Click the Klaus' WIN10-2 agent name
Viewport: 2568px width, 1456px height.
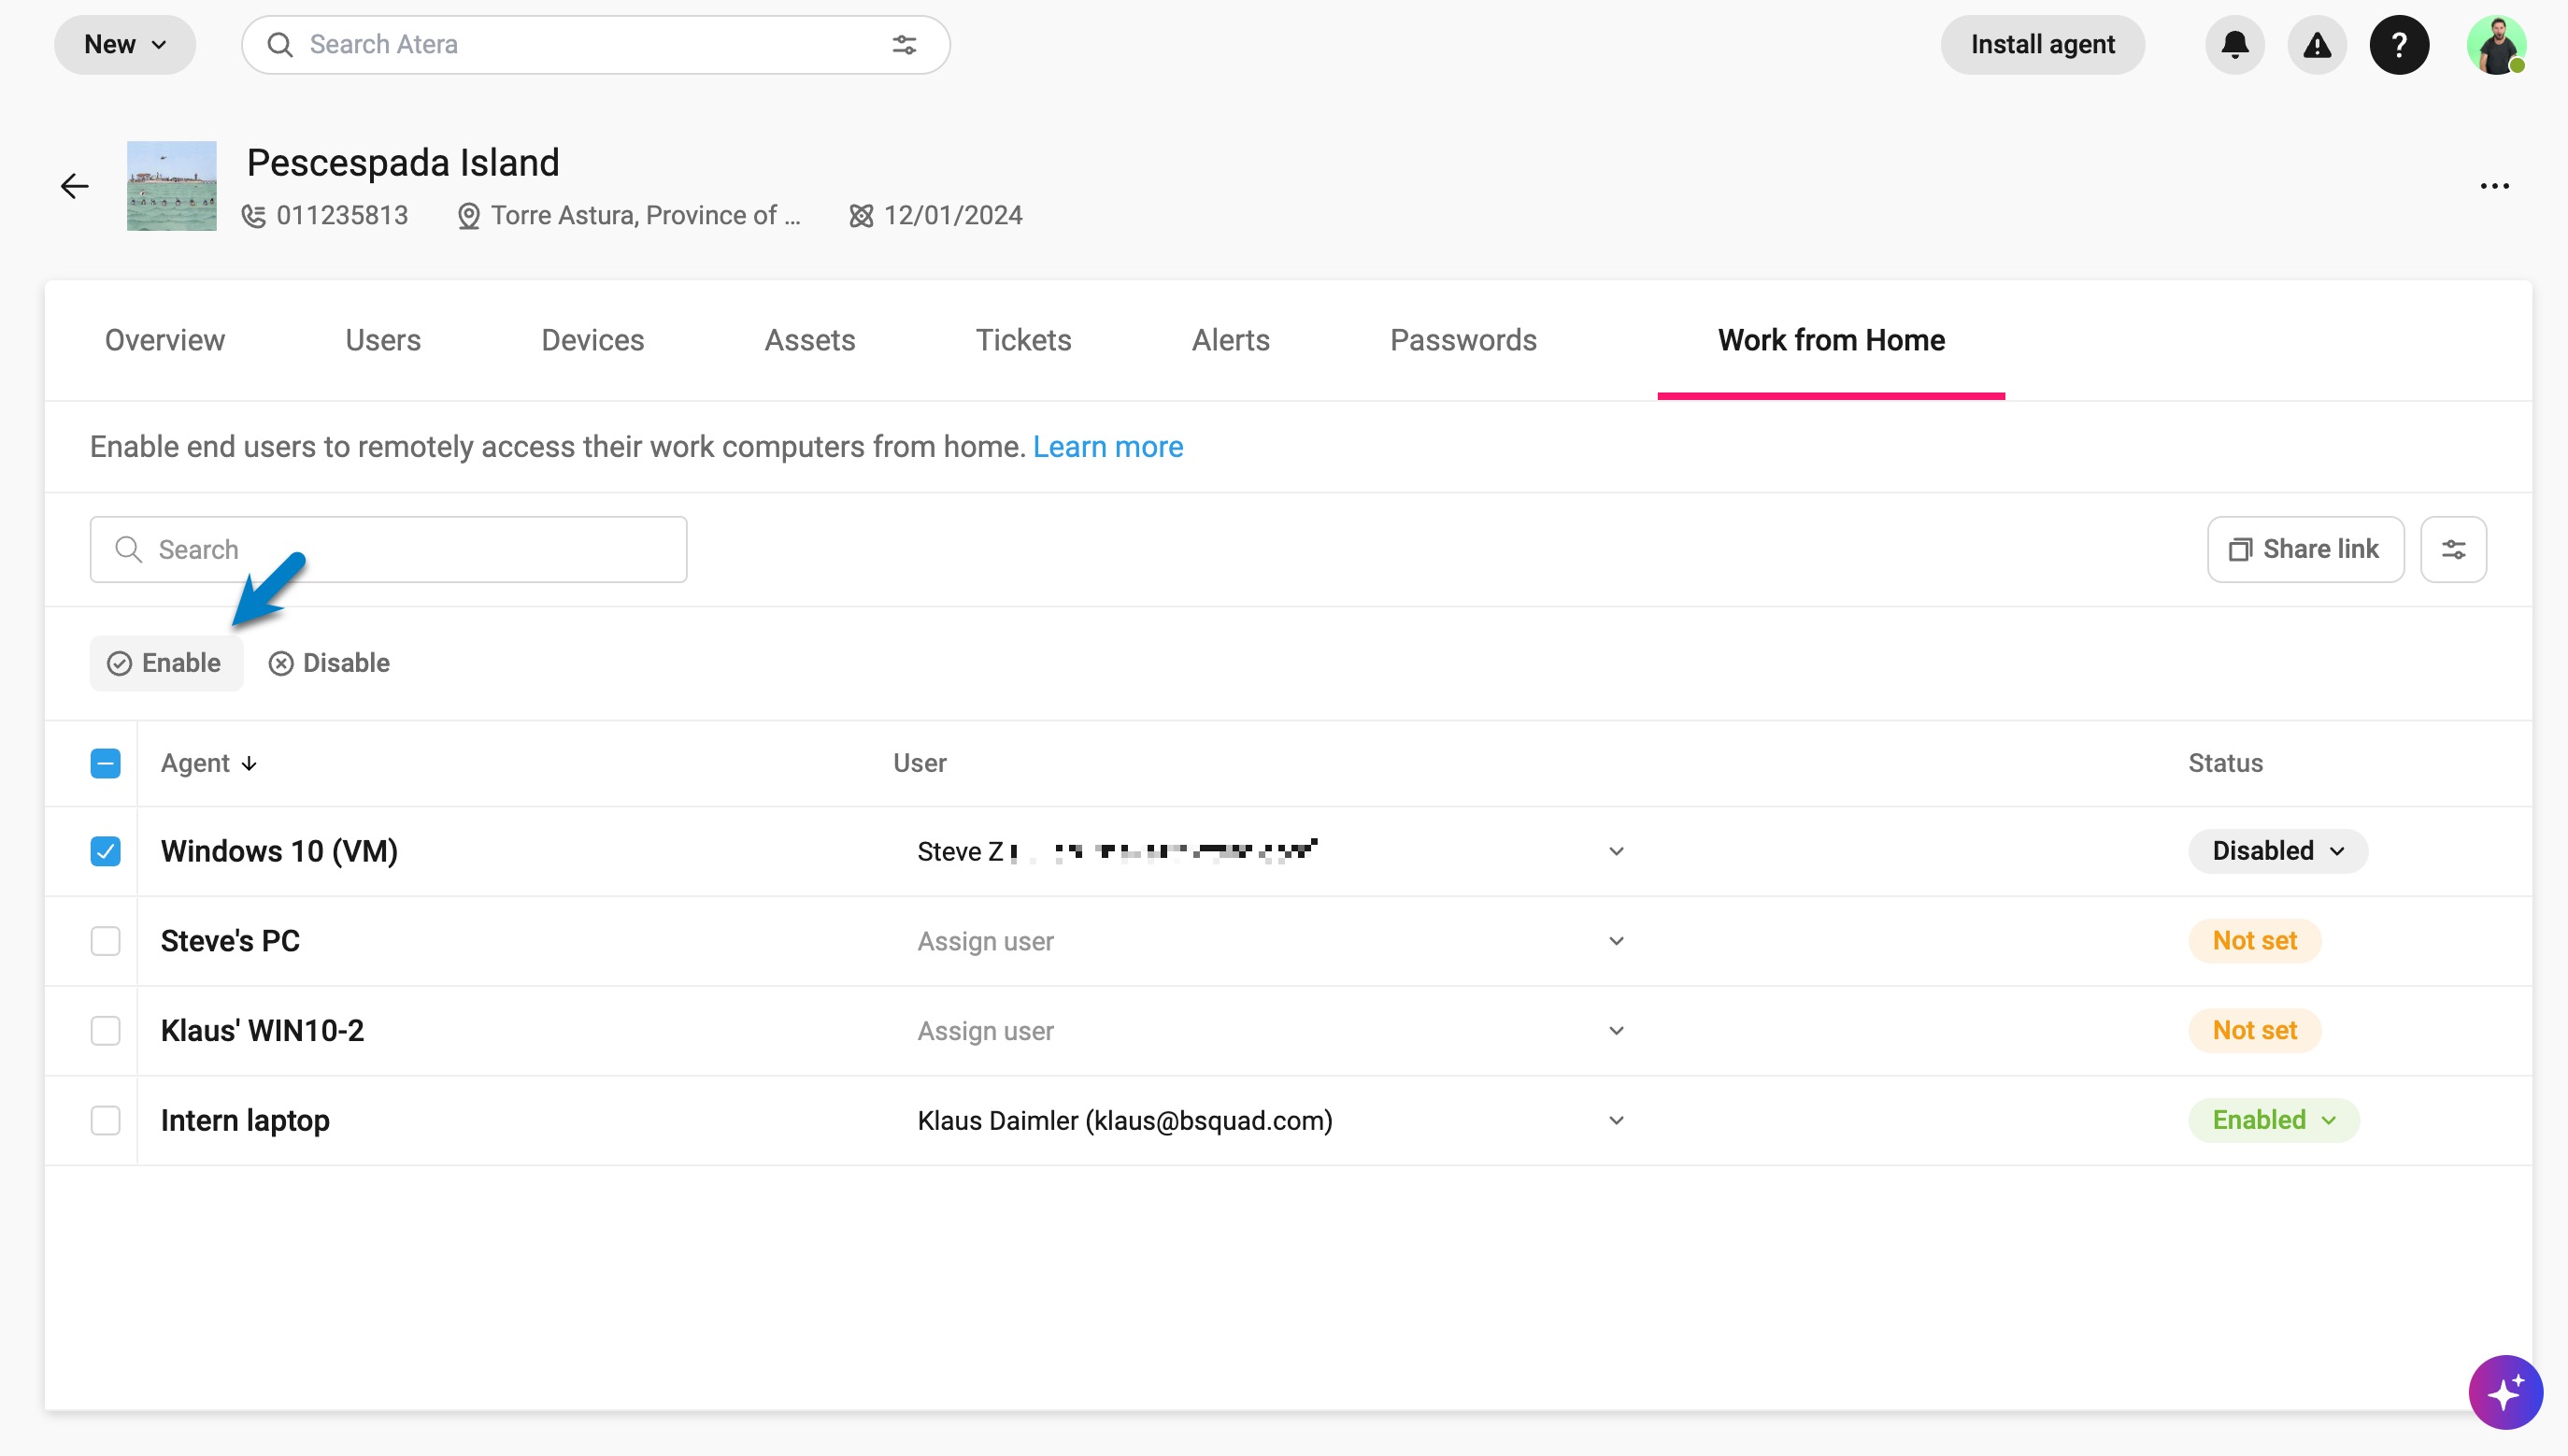263,1031
